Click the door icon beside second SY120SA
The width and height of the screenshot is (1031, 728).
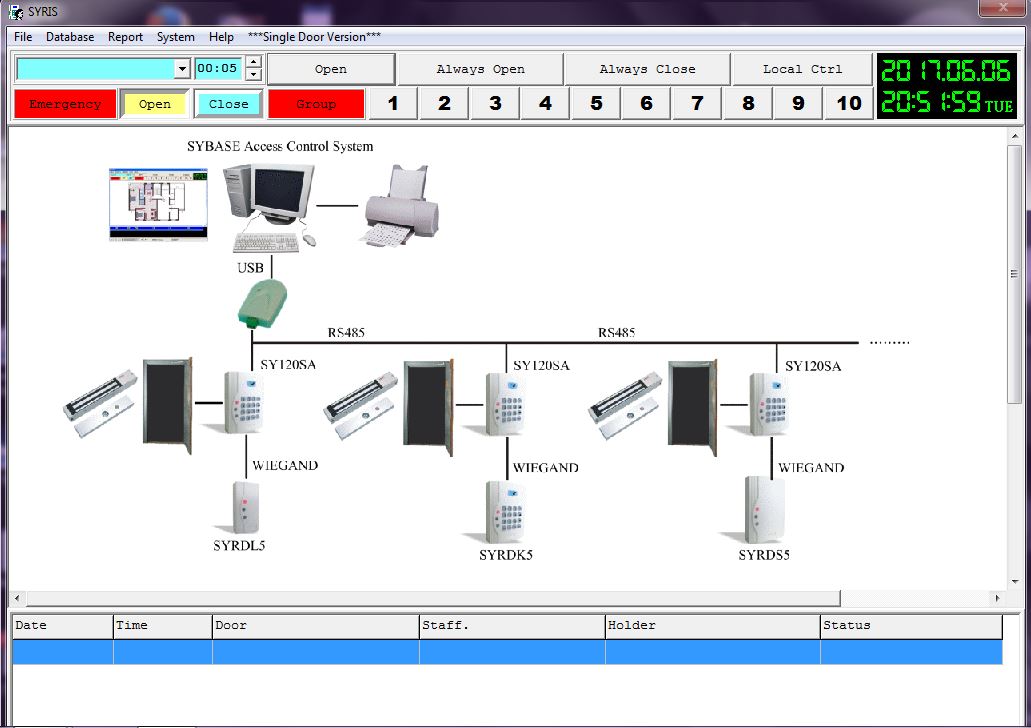429,407
